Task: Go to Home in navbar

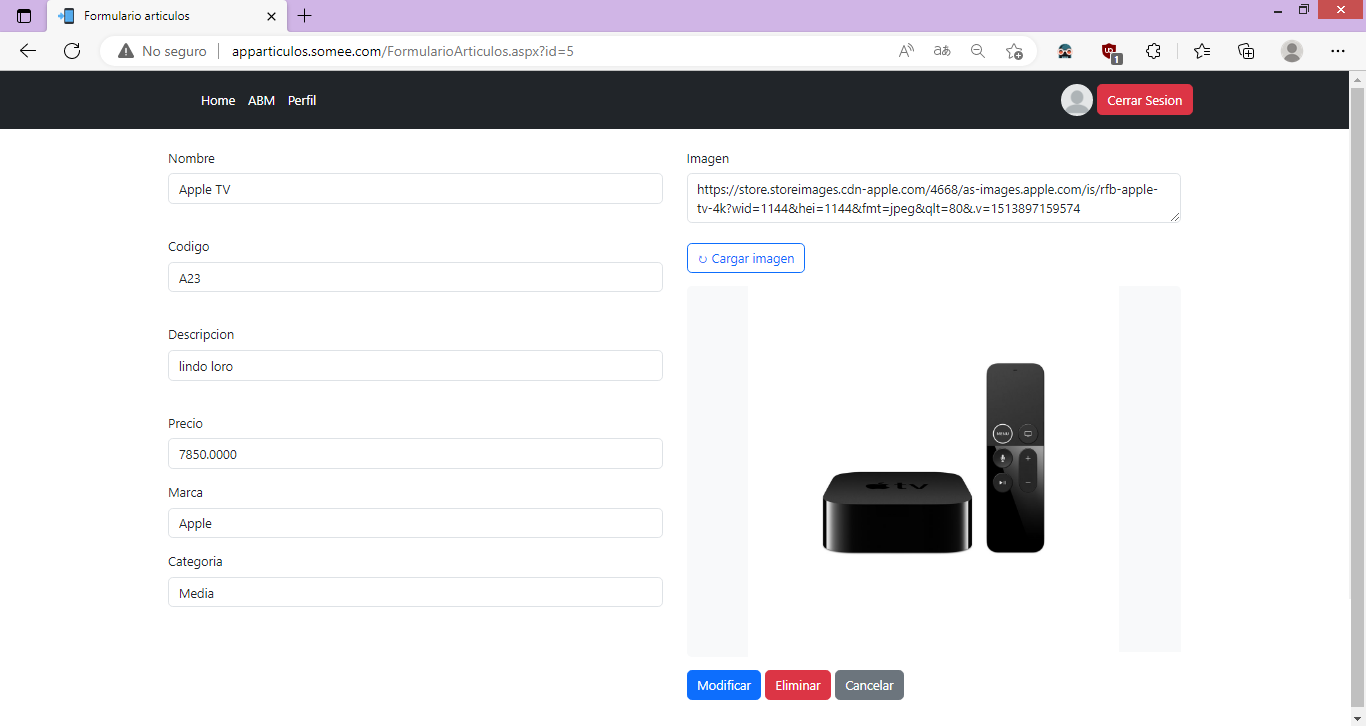Action: pos(218,100)
